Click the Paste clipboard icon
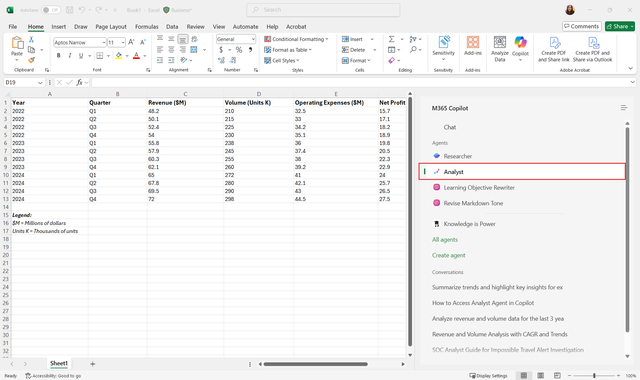Viewport: 640px width, 380px height. 17,43
